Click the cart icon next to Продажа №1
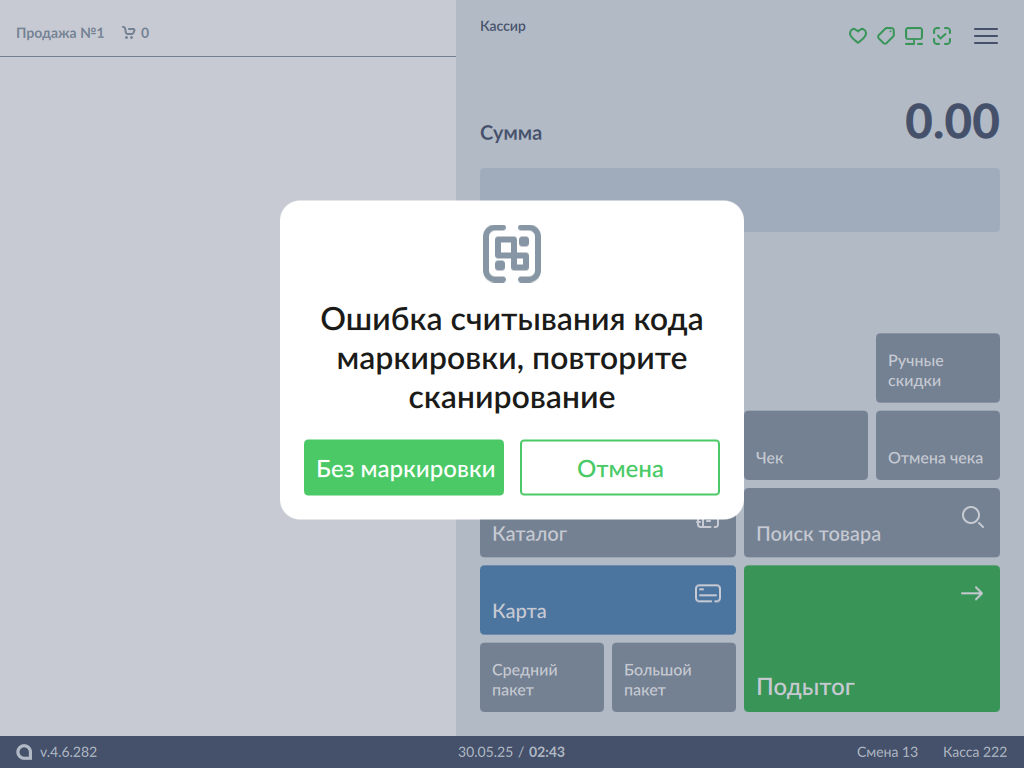This screenshot has width=1024, height=768. tap(128, 33)
